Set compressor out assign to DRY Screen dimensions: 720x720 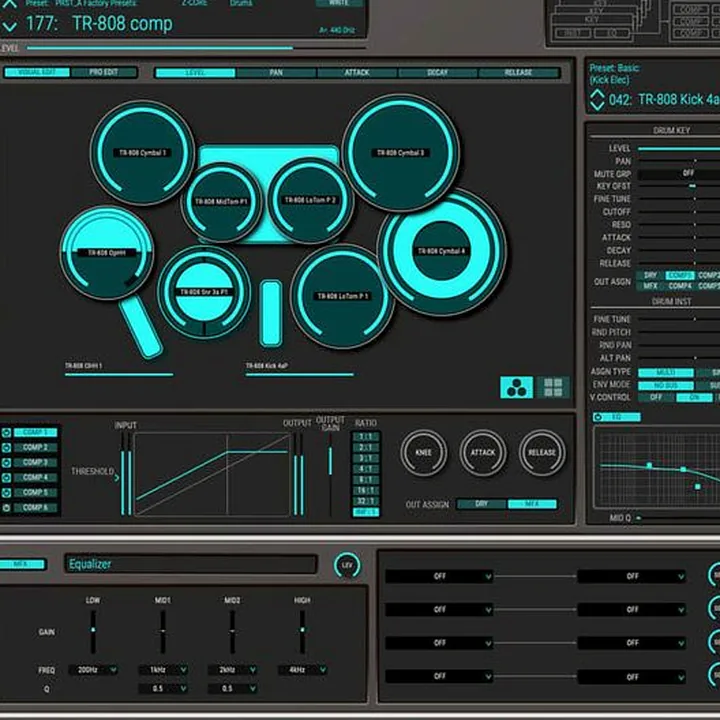point(482,504)
